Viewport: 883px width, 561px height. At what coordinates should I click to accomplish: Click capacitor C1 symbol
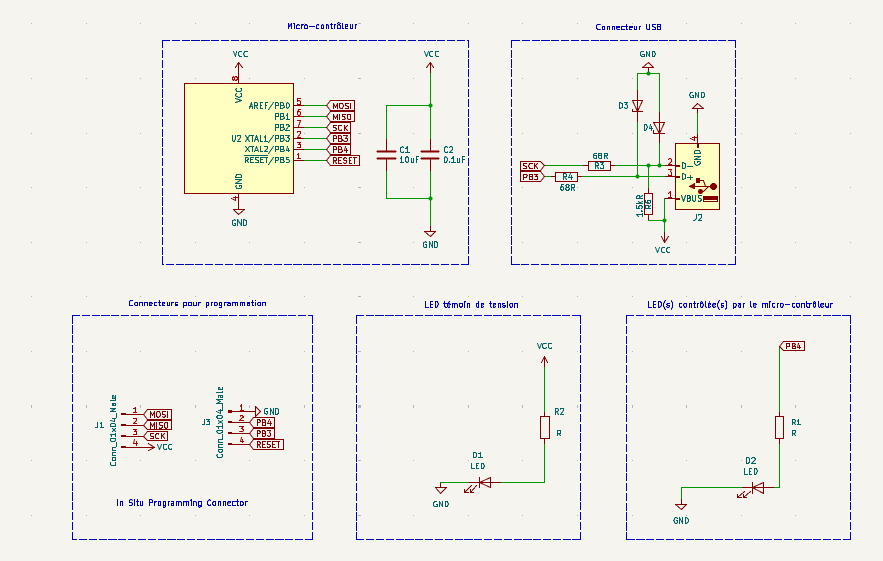pos(386,155)
